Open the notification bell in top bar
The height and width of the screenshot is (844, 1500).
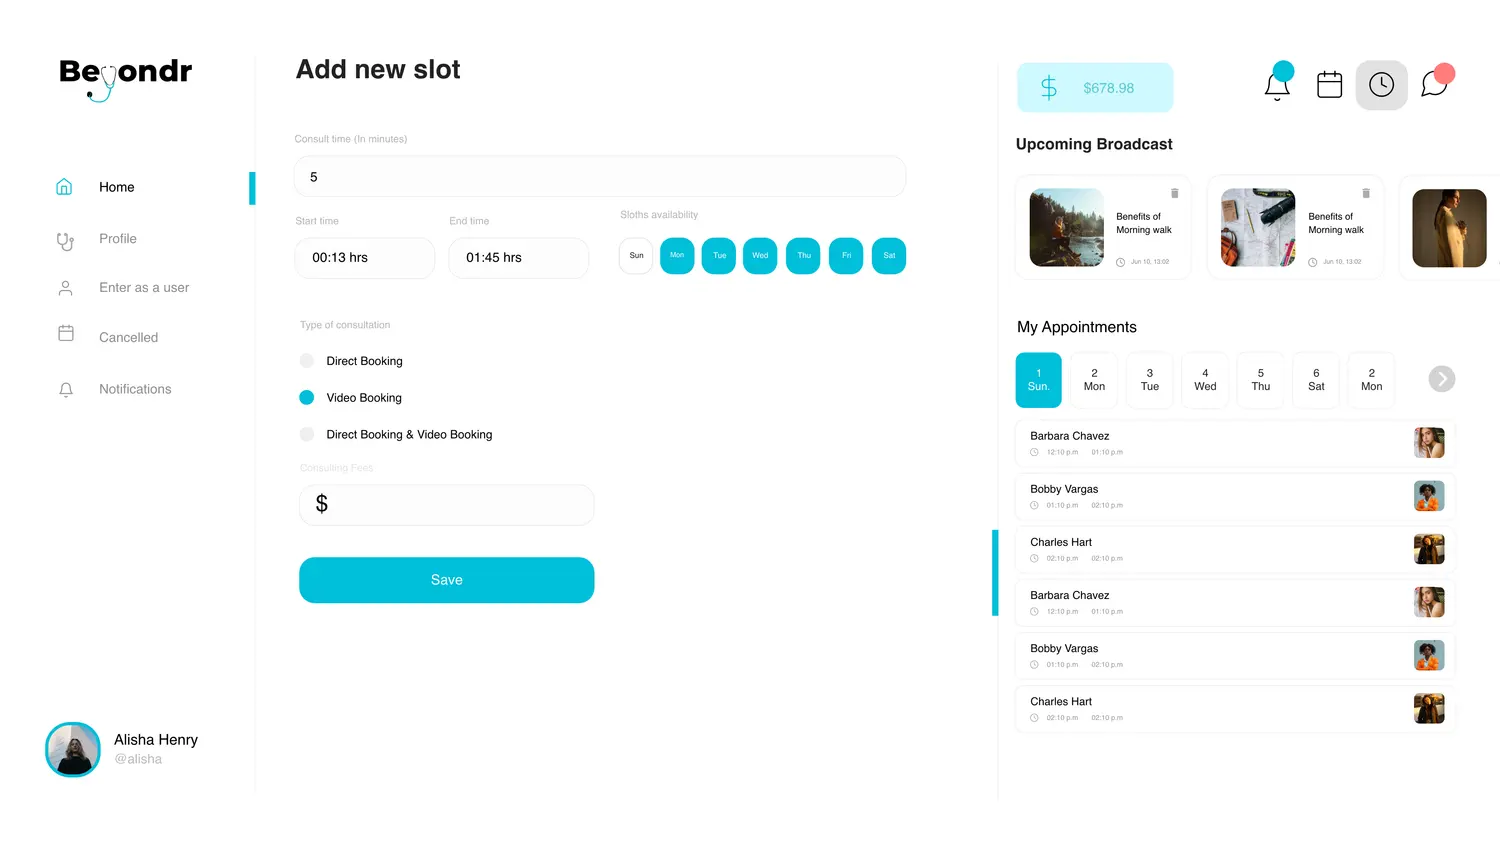pos(1277,85)
